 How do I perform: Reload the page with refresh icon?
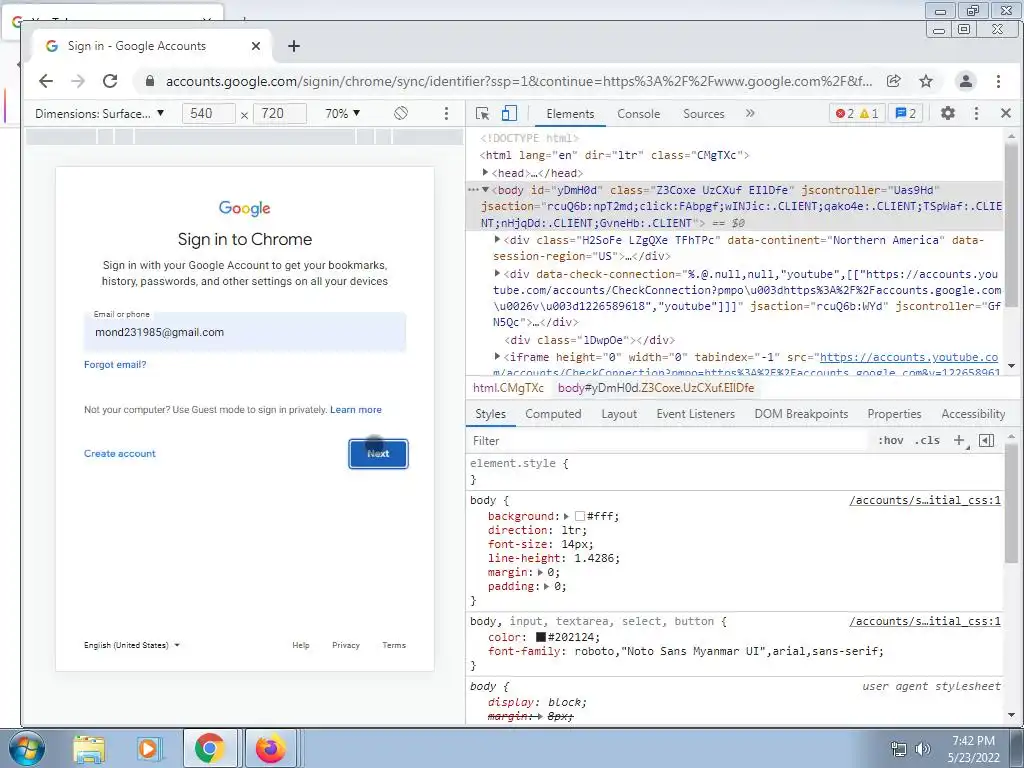tap(110, 81)
